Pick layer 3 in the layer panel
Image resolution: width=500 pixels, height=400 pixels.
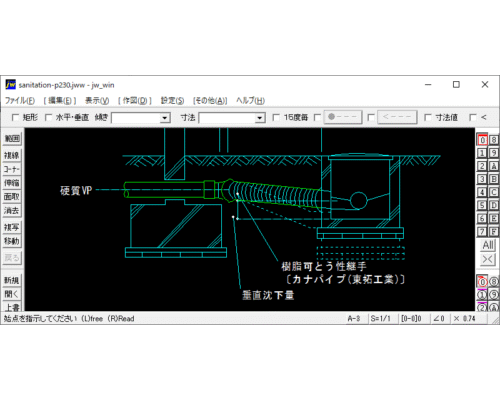point(482,179)
